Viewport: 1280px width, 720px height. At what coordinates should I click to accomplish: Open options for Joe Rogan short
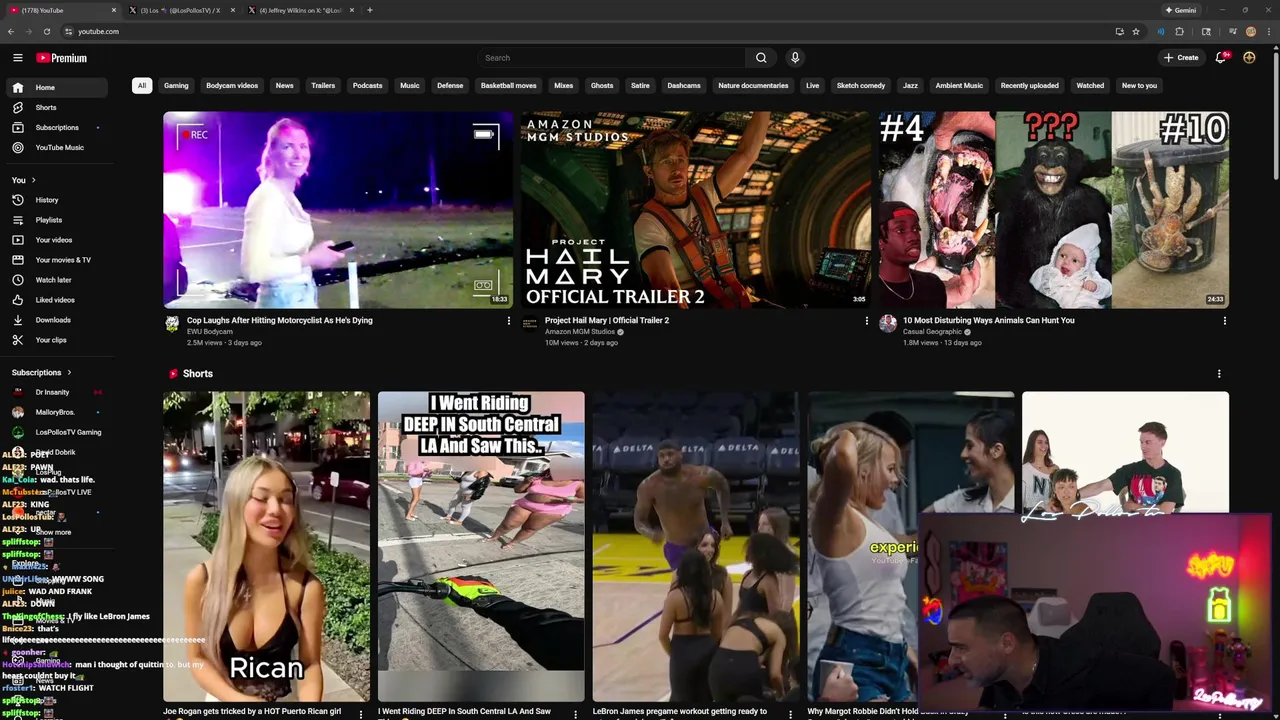[361, 713]
